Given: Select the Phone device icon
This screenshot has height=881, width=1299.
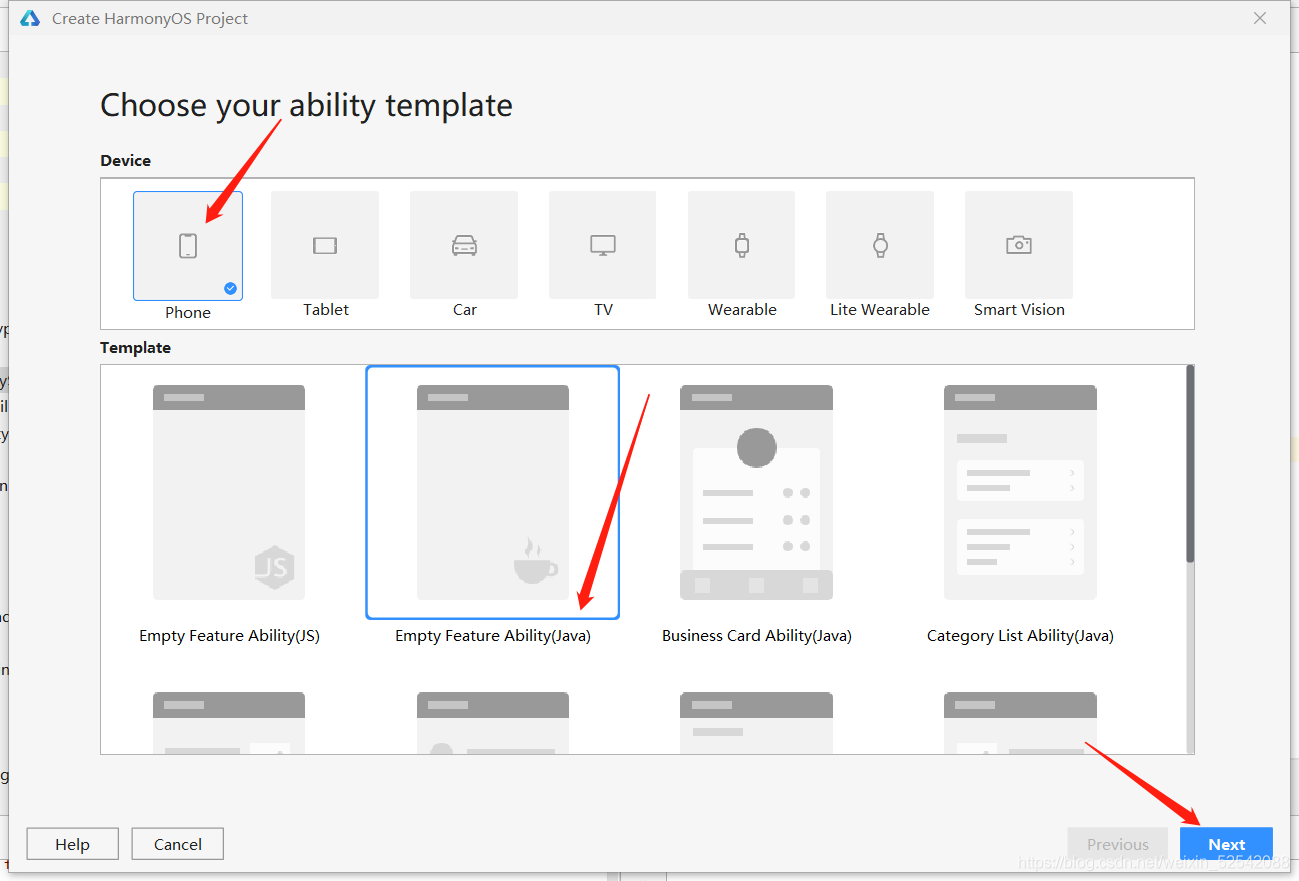Looking at the screenshot, I should (x=188, y=246).
